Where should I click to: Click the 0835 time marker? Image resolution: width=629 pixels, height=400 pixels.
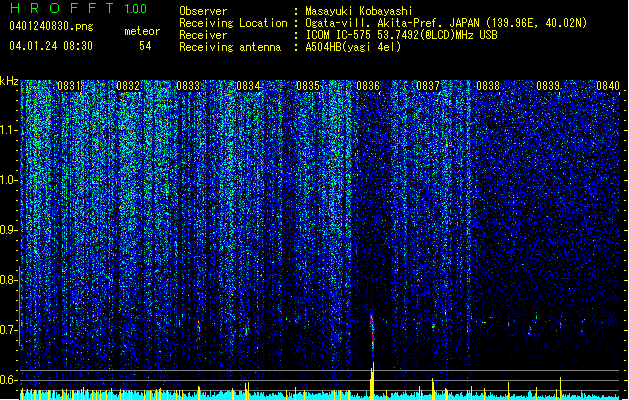(x=308, y=86)
